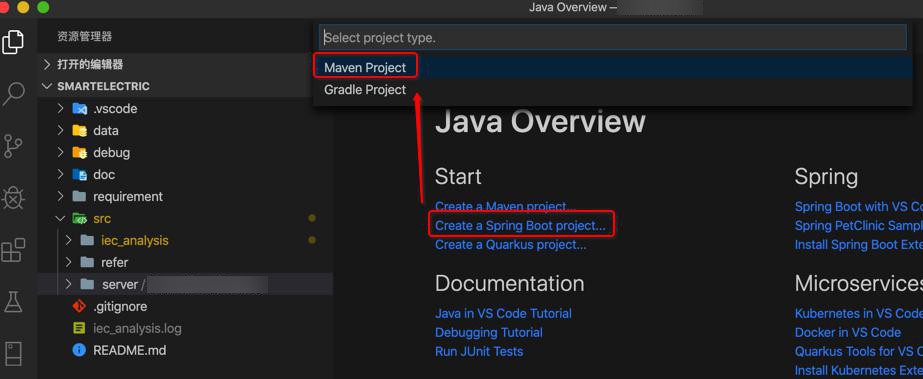Click the iec_analysis folder icon
The height and width of the screenshot is (379, 923).
click(87, 240)
